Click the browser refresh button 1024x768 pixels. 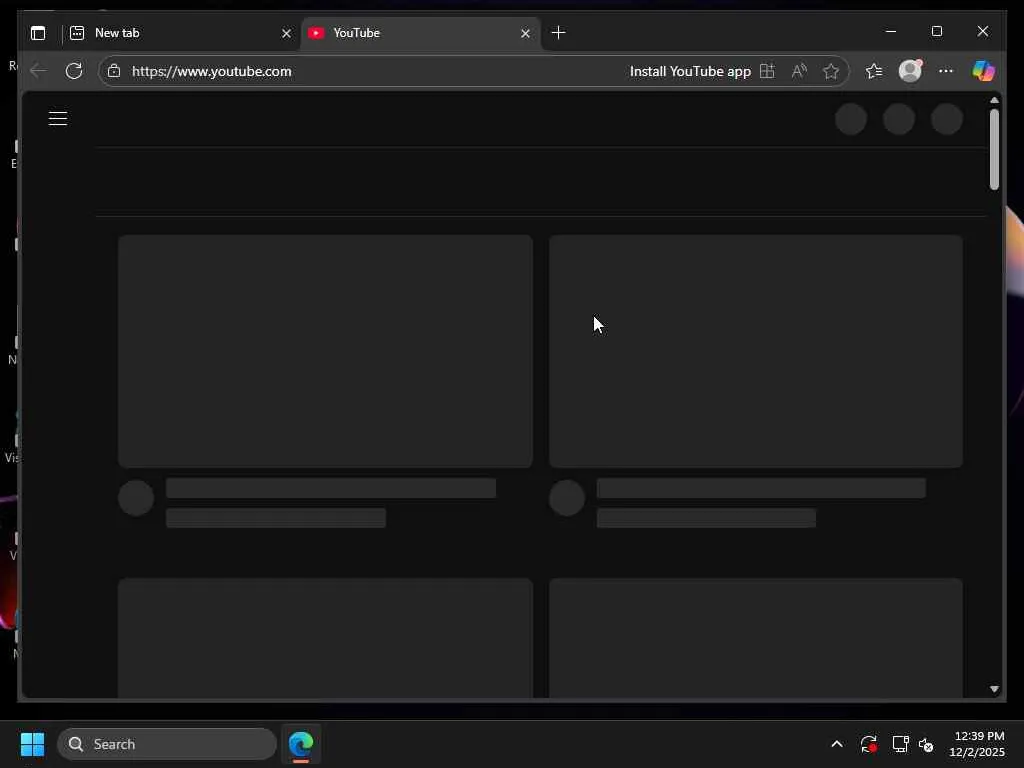tap(74, 71)
